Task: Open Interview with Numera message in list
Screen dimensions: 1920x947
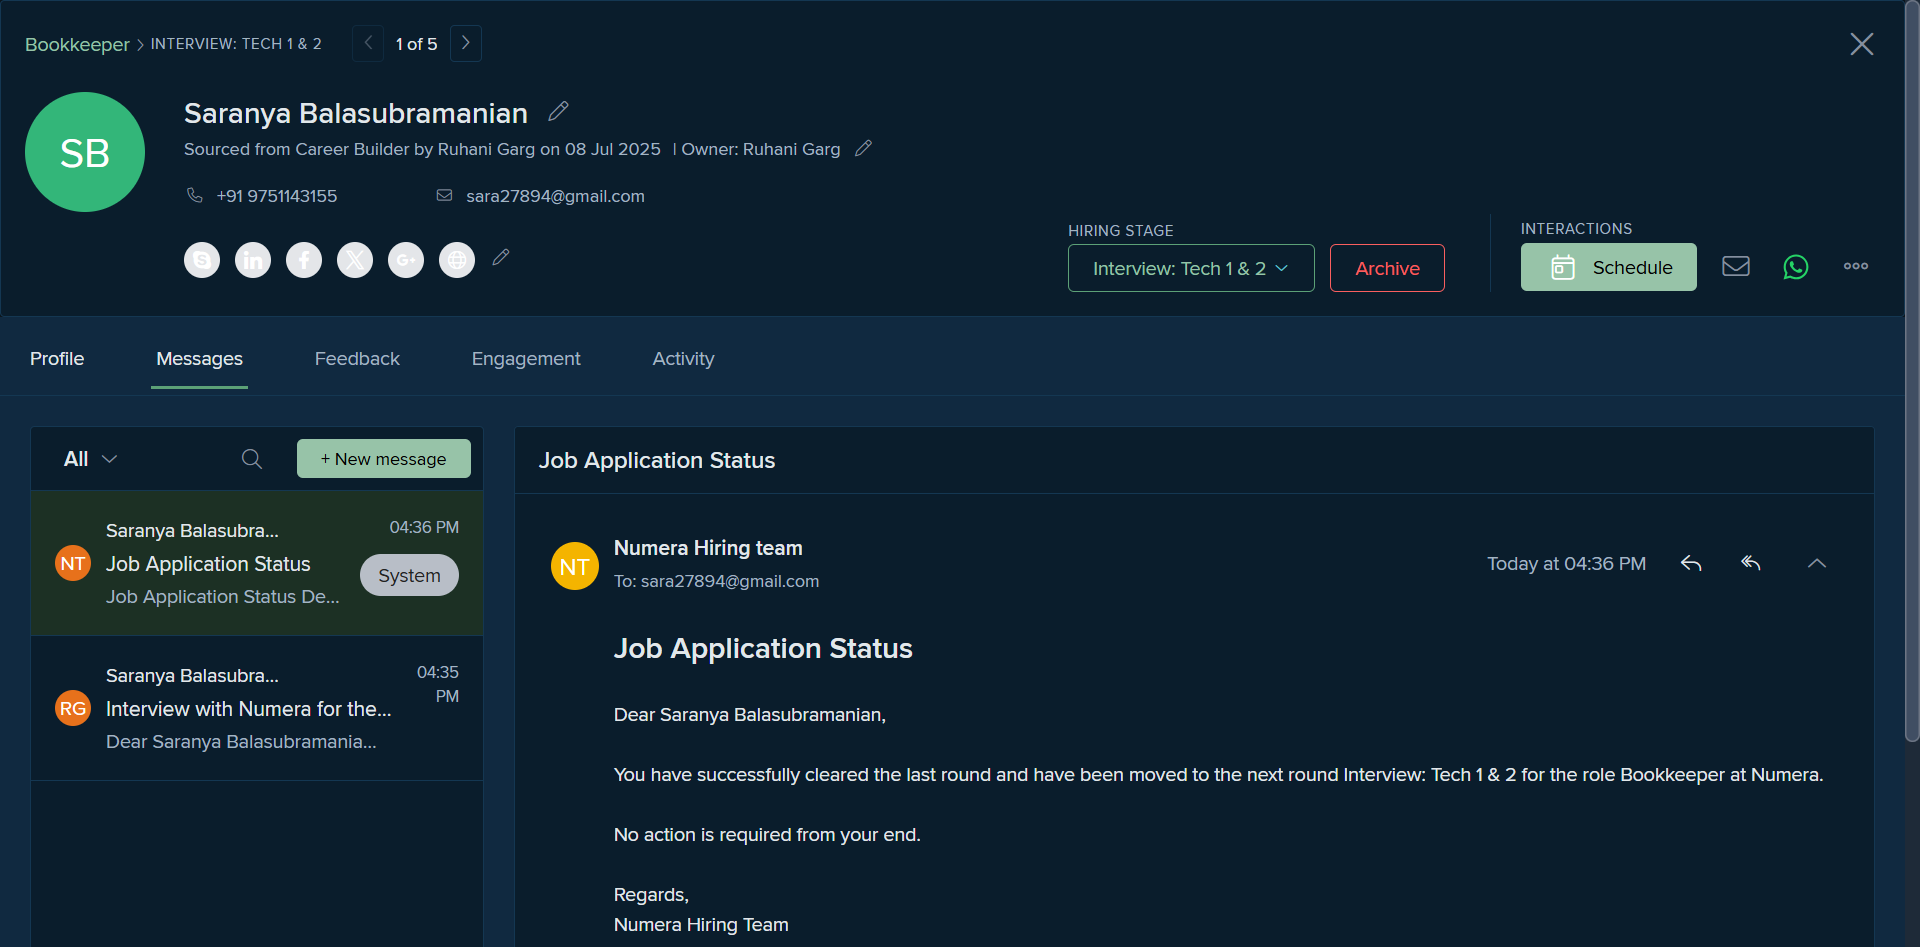Action: tap(257, 708)
